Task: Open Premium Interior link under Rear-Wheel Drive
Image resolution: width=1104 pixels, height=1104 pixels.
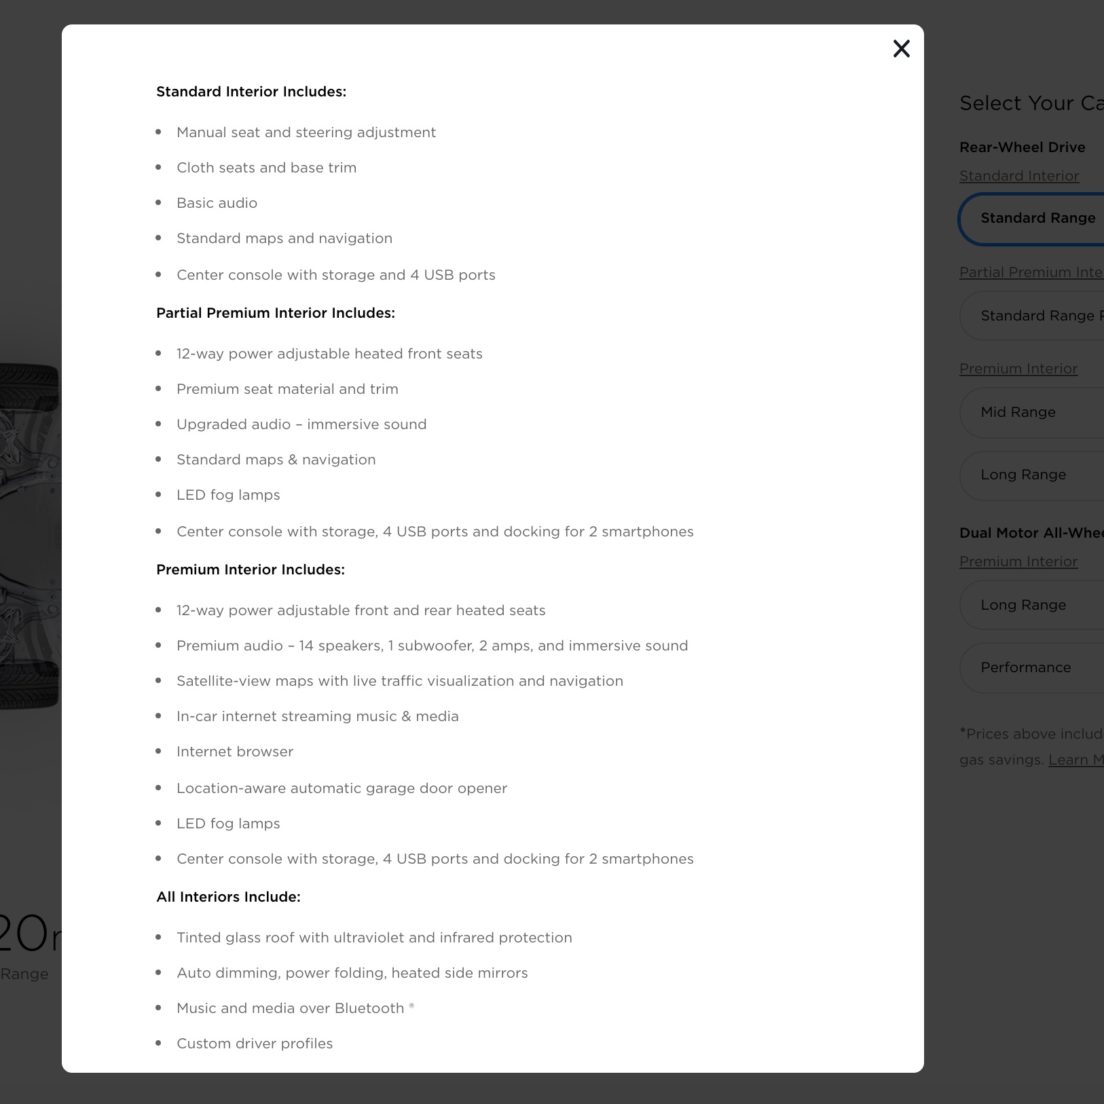Action: click(1018, 368)
